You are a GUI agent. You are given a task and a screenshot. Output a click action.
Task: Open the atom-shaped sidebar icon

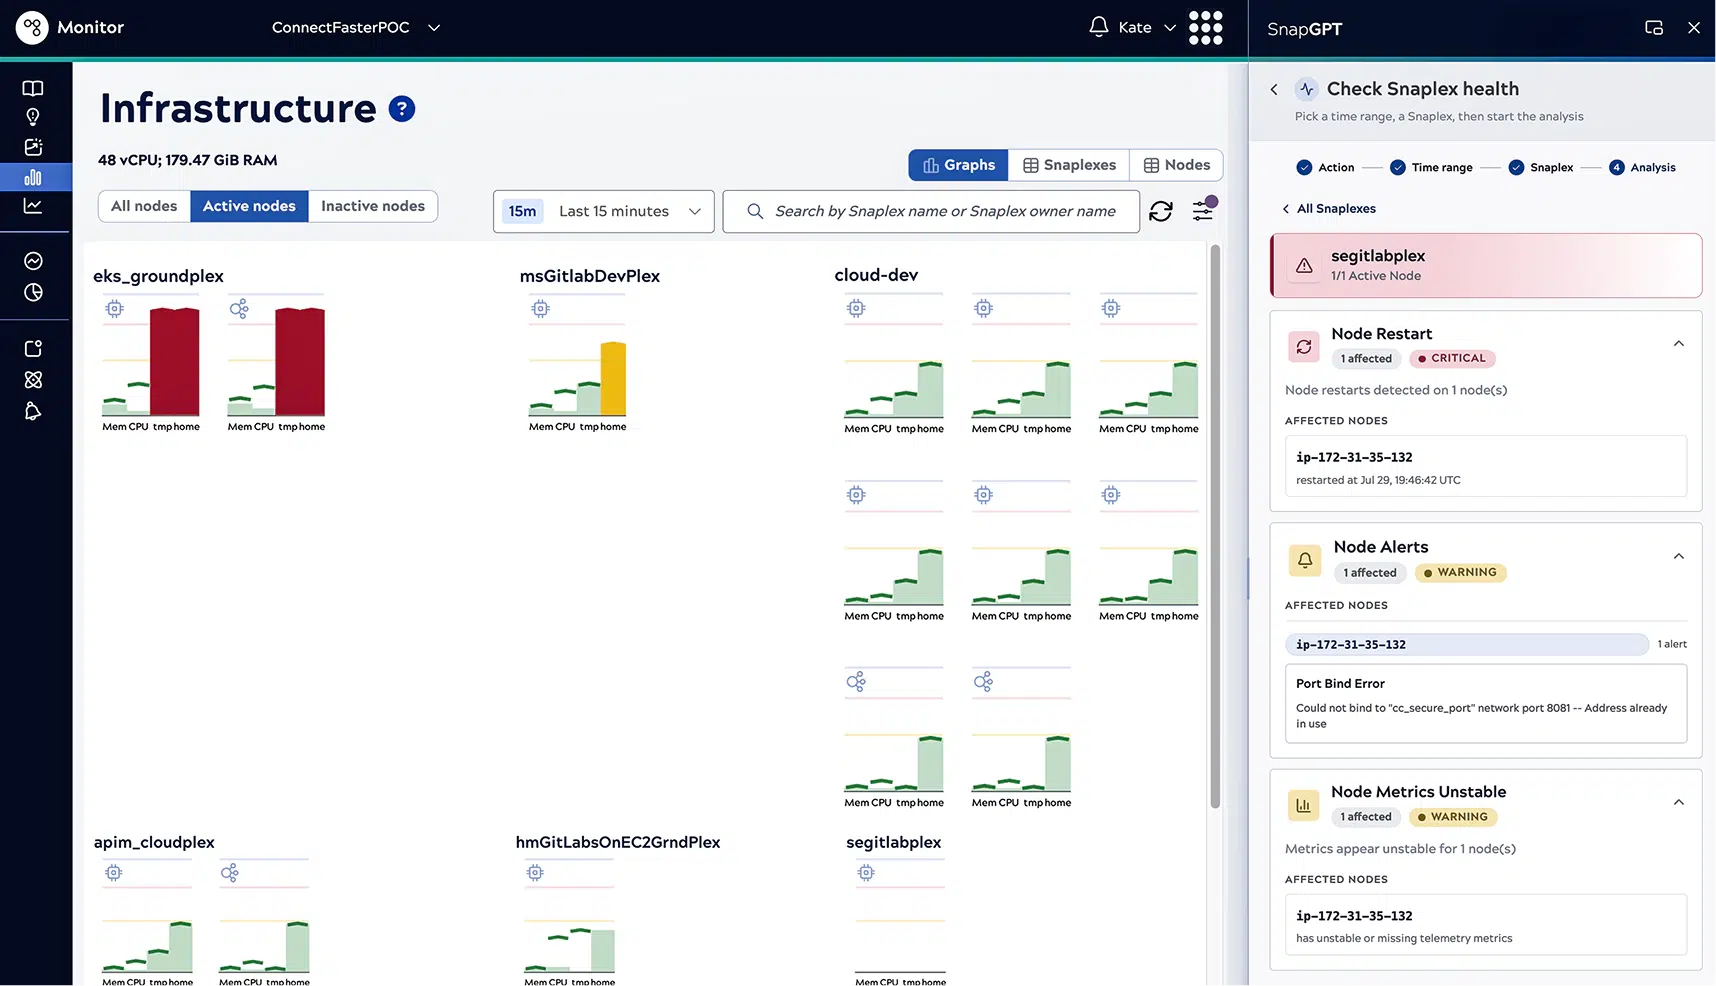pos(33,380)
